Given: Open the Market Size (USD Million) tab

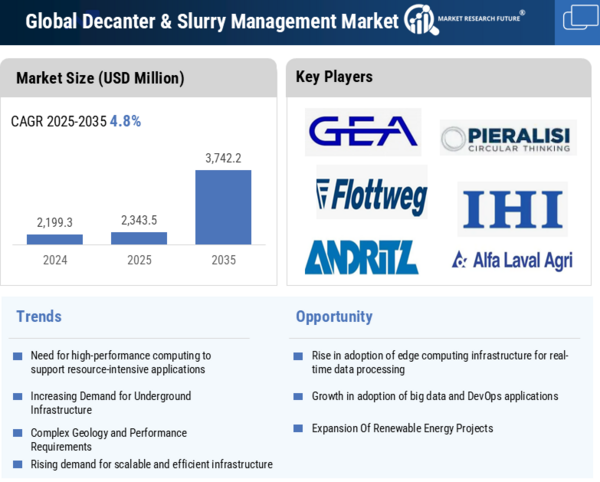Looking at the screenshot, I should [100, 78].
